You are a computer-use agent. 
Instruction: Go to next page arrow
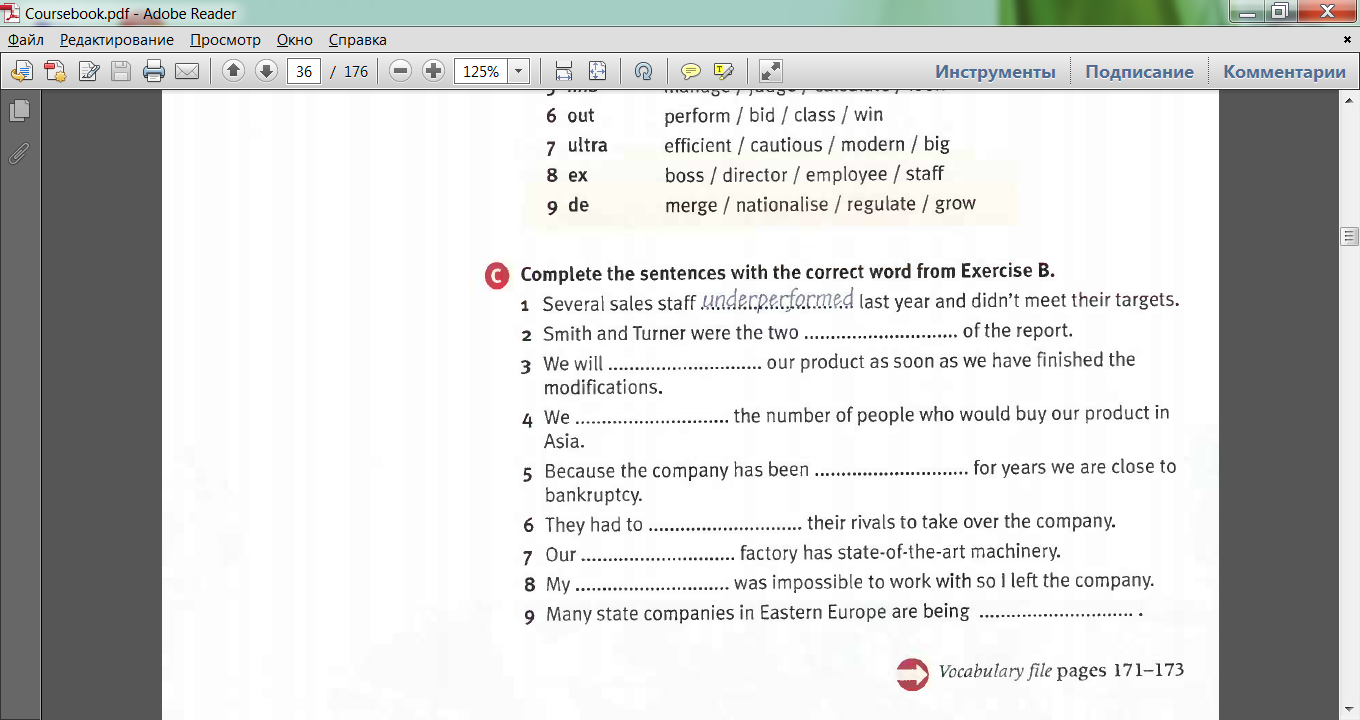point(266,71)
